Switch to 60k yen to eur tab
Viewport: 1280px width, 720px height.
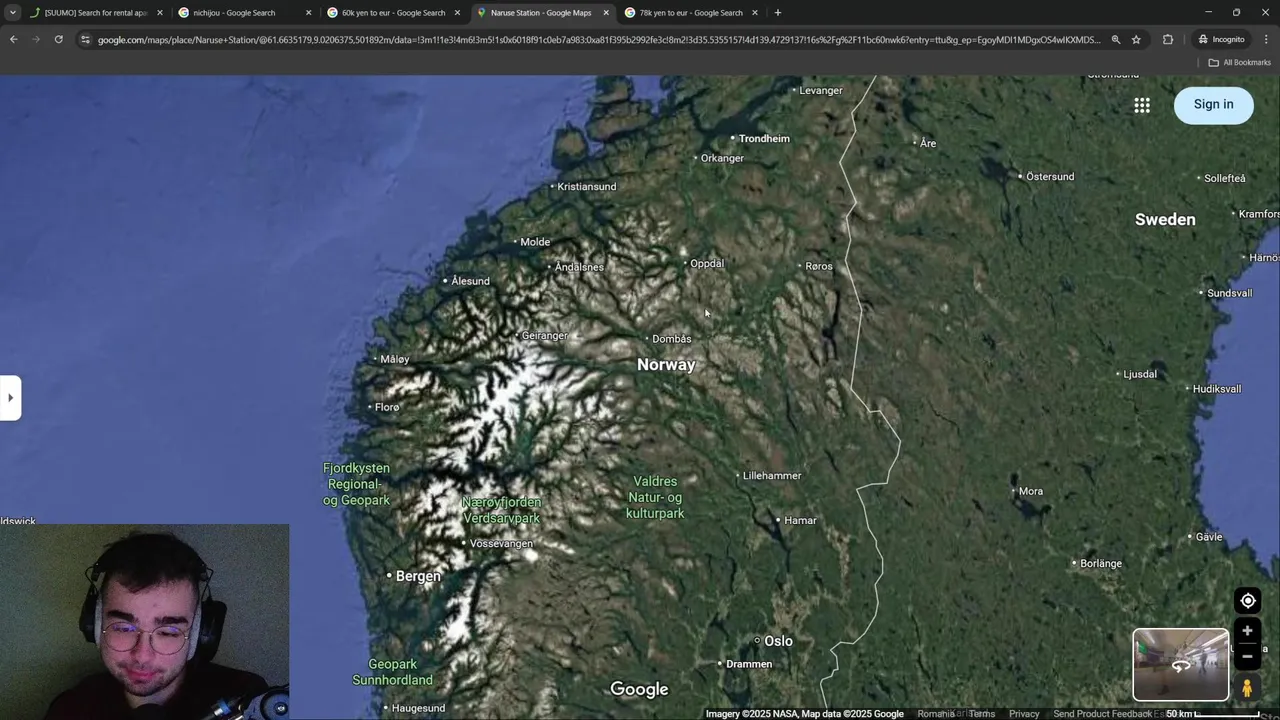point(393,13)
